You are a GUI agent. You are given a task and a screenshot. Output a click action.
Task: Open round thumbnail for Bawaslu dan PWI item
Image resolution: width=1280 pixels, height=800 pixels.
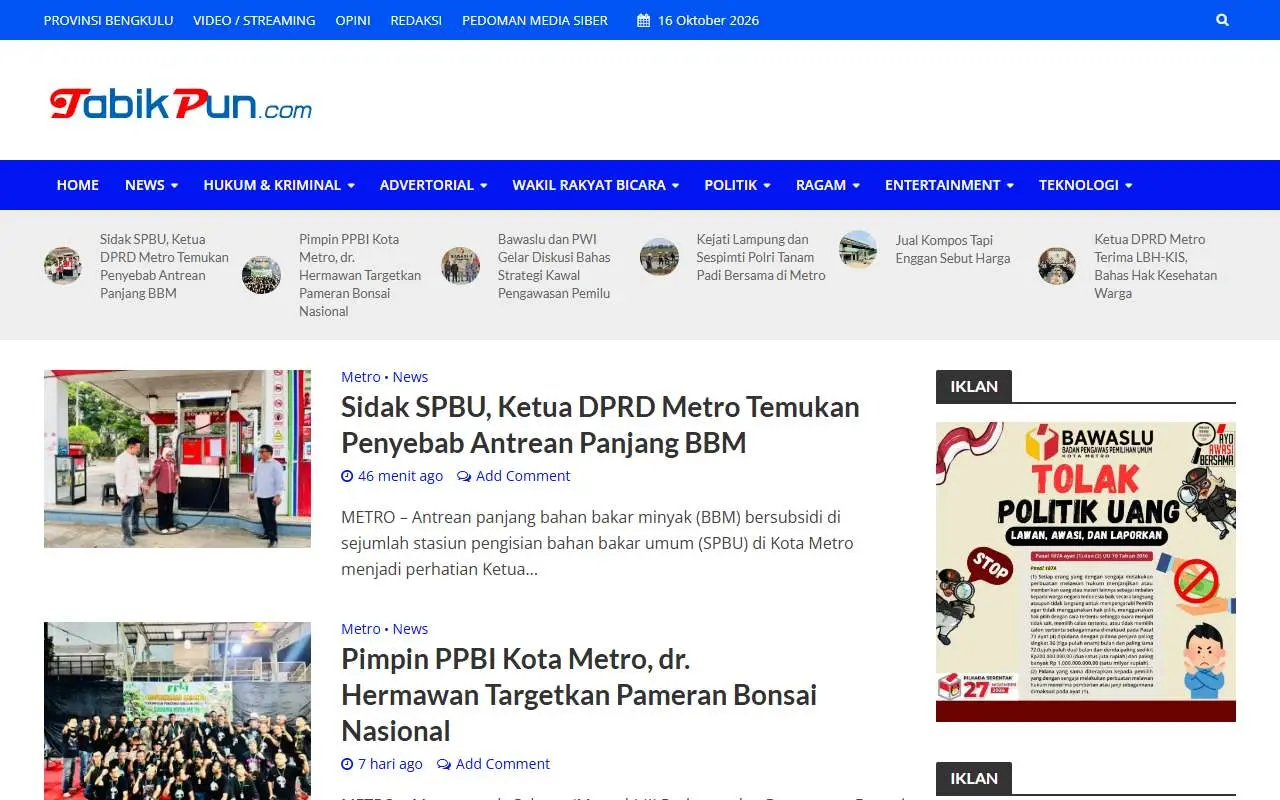click(460, 266)
